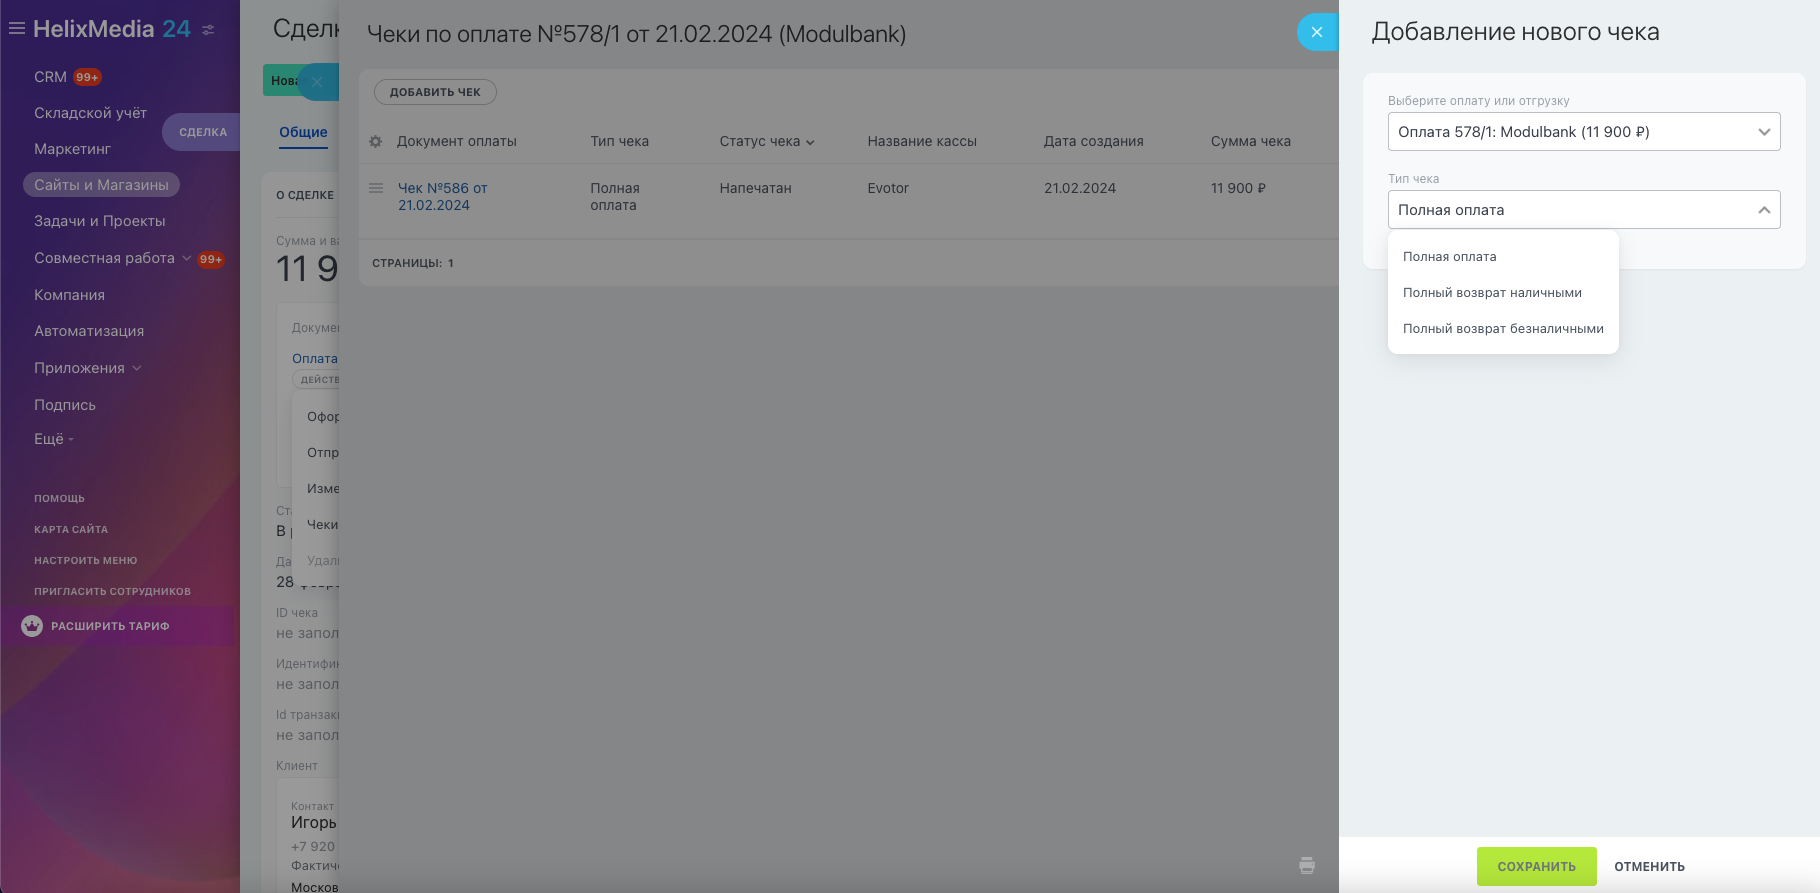This screenshot has width=1820, height=893.
Task: Open Маркетинг in sidebar
Action: pos(72,149)
